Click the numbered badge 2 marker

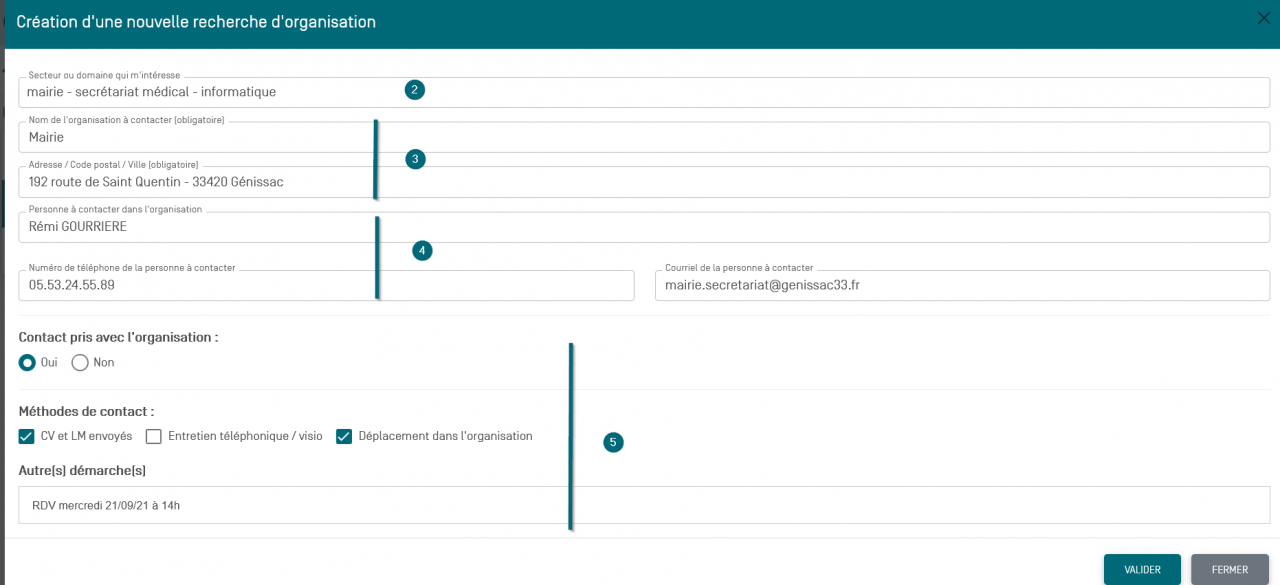[x=415, y=90]
